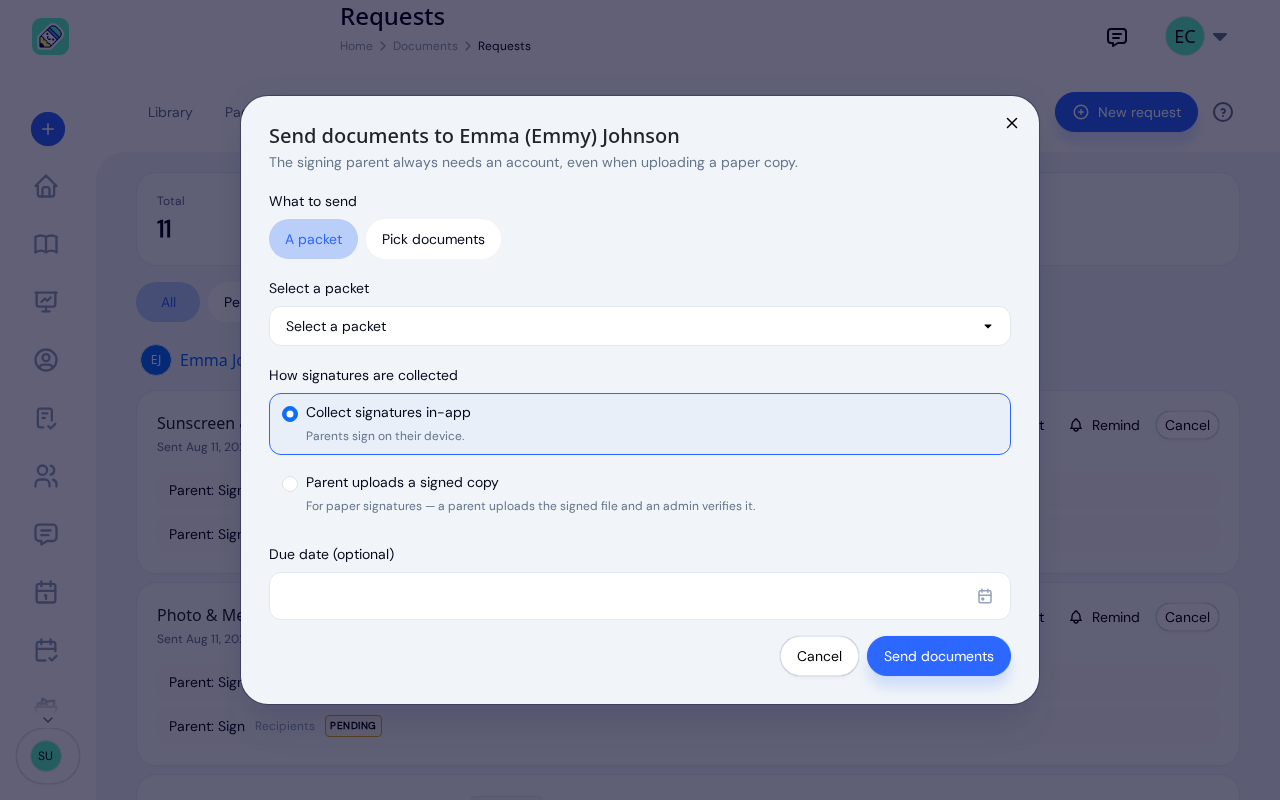Image resolution: width=1280 pixels, height=800 pixels.
Task: Click Cancel on the Photo & Media request
Action: point(1187,617)
